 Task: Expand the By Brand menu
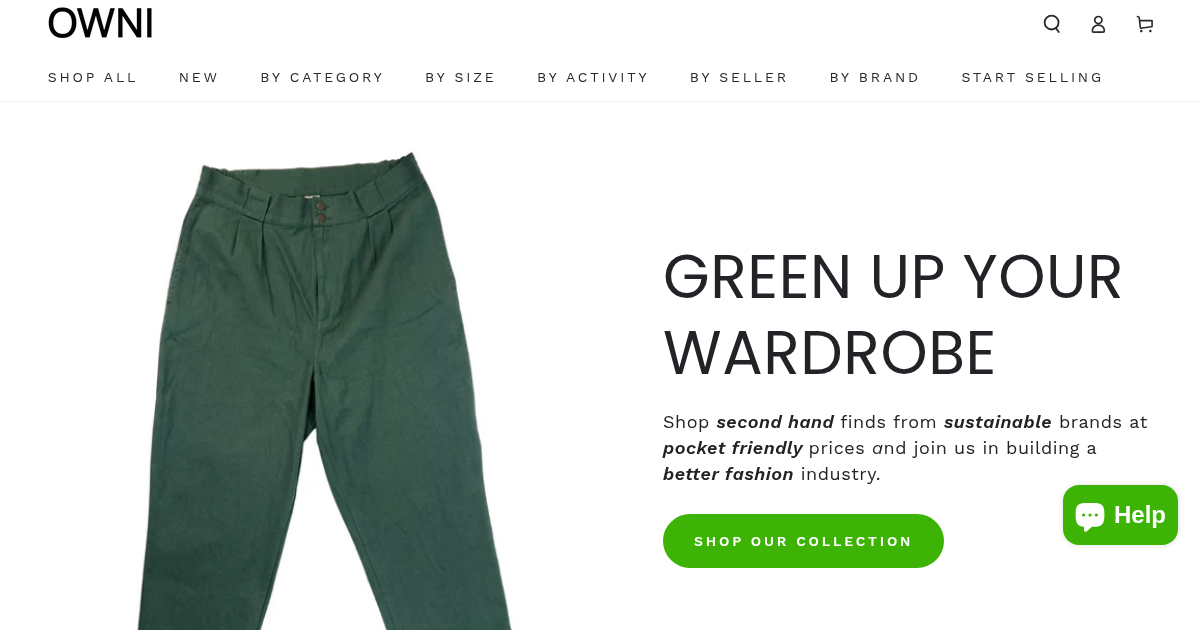[x=875, y=77]
